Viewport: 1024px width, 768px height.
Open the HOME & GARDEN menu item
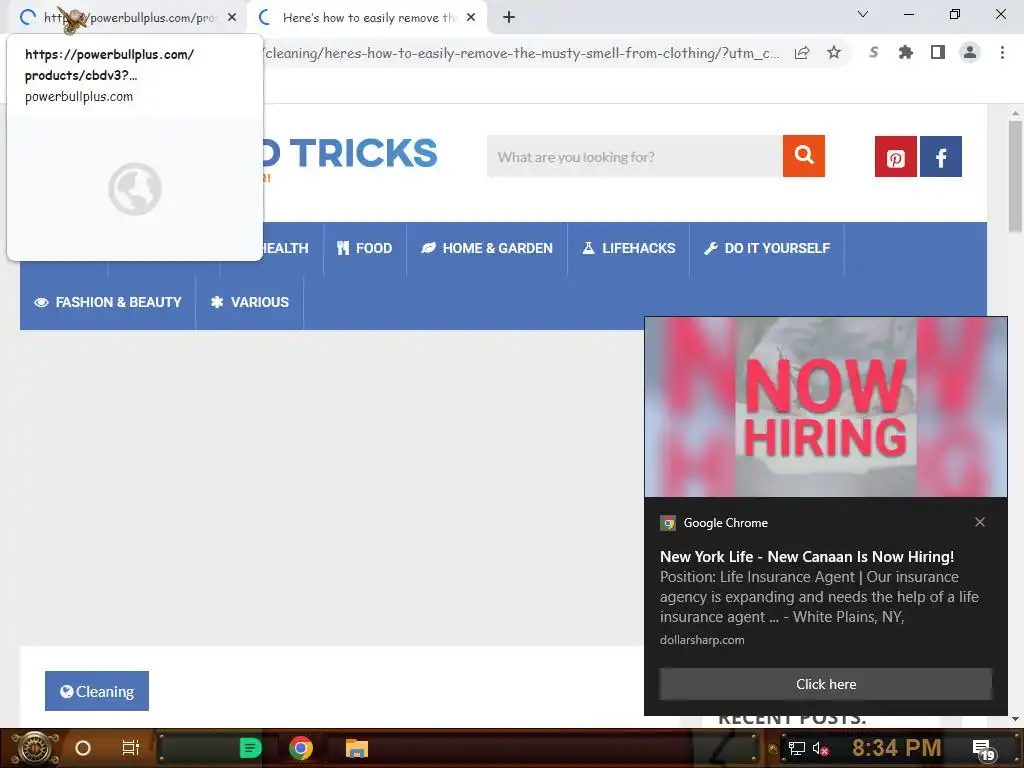(x=487, y=248)
